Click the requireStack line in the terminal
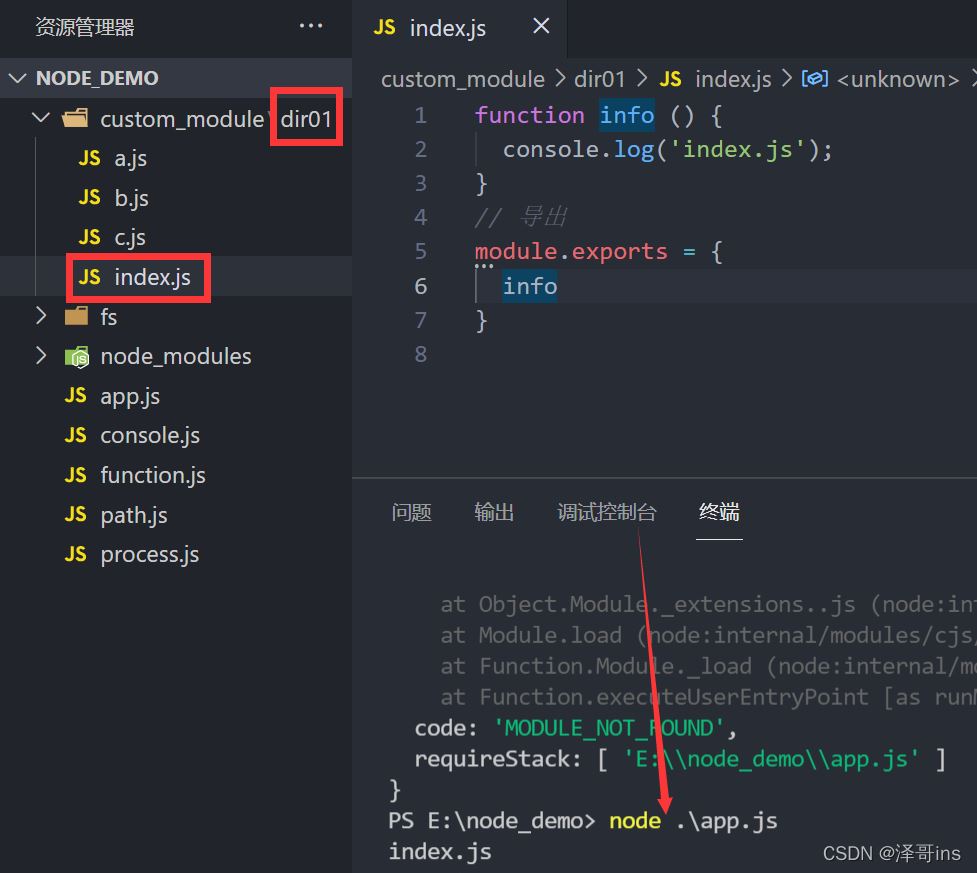The image size is (977, 873). [x=680, y=760]
